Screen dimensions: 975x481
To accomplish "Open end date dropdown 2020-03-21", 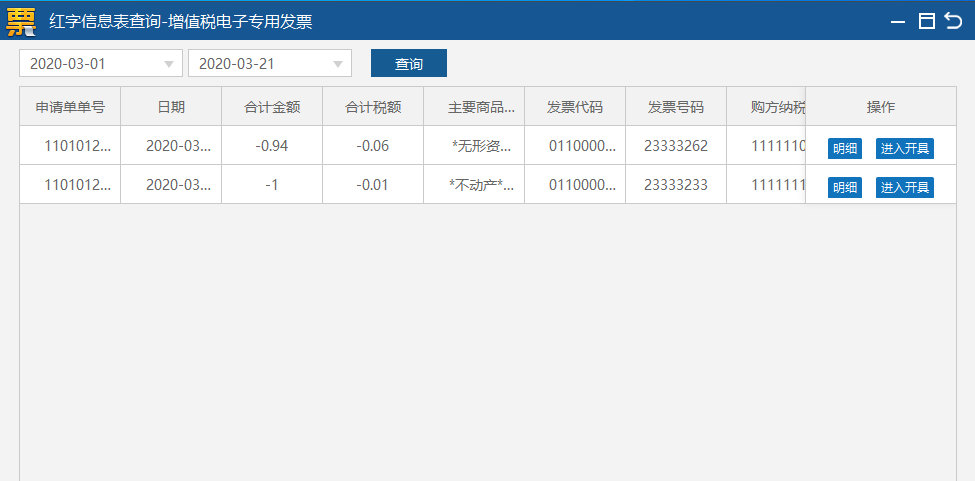I will [270, 63].
